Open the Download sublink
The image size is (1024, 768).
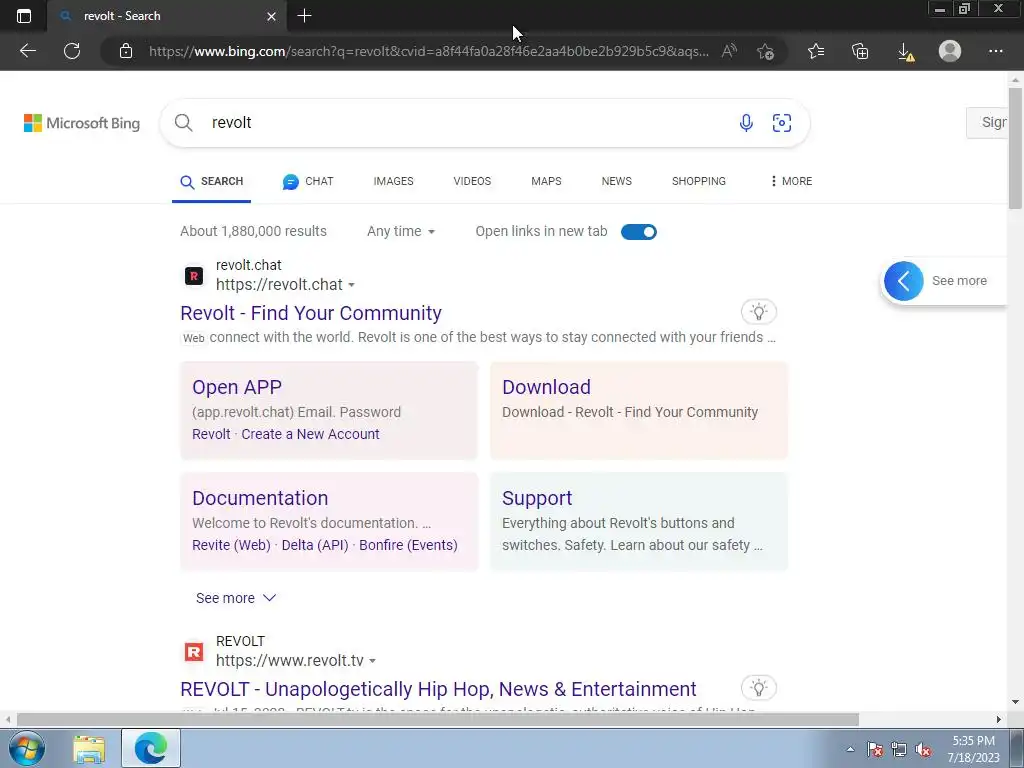(x=546, y=387)
